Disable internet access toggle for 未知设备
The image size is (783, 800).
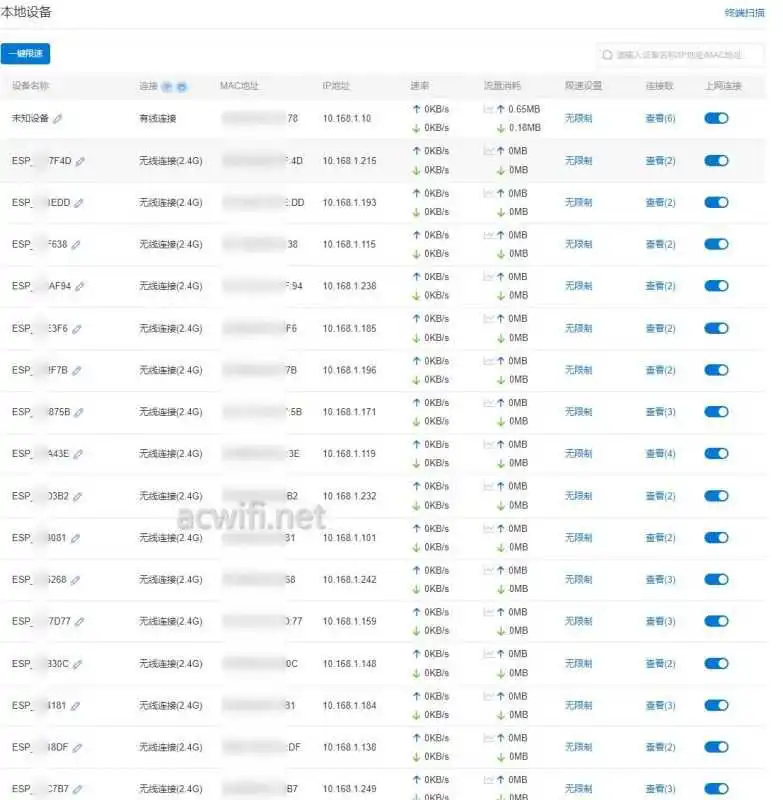[716, 118]
